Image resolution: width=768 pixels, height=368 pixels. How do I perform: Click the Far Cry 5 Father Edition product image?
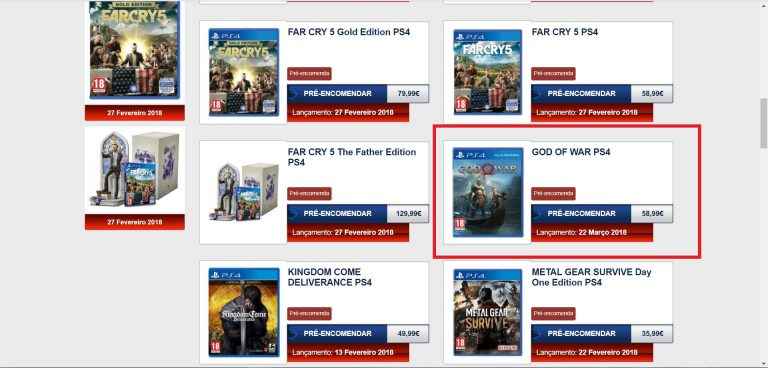[243, 192]
